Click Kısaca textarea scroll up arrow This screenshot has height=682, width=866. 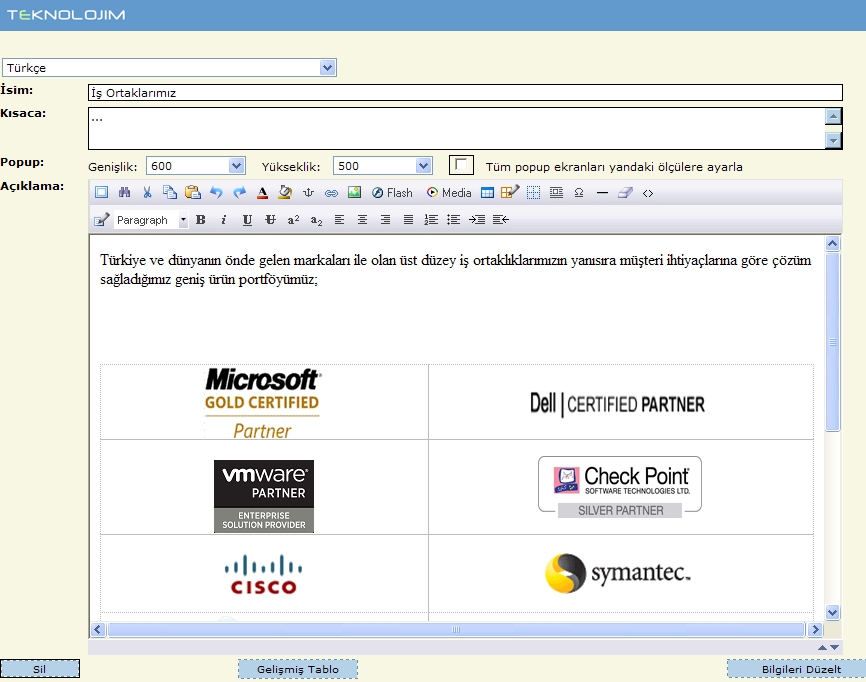(833, 116)
